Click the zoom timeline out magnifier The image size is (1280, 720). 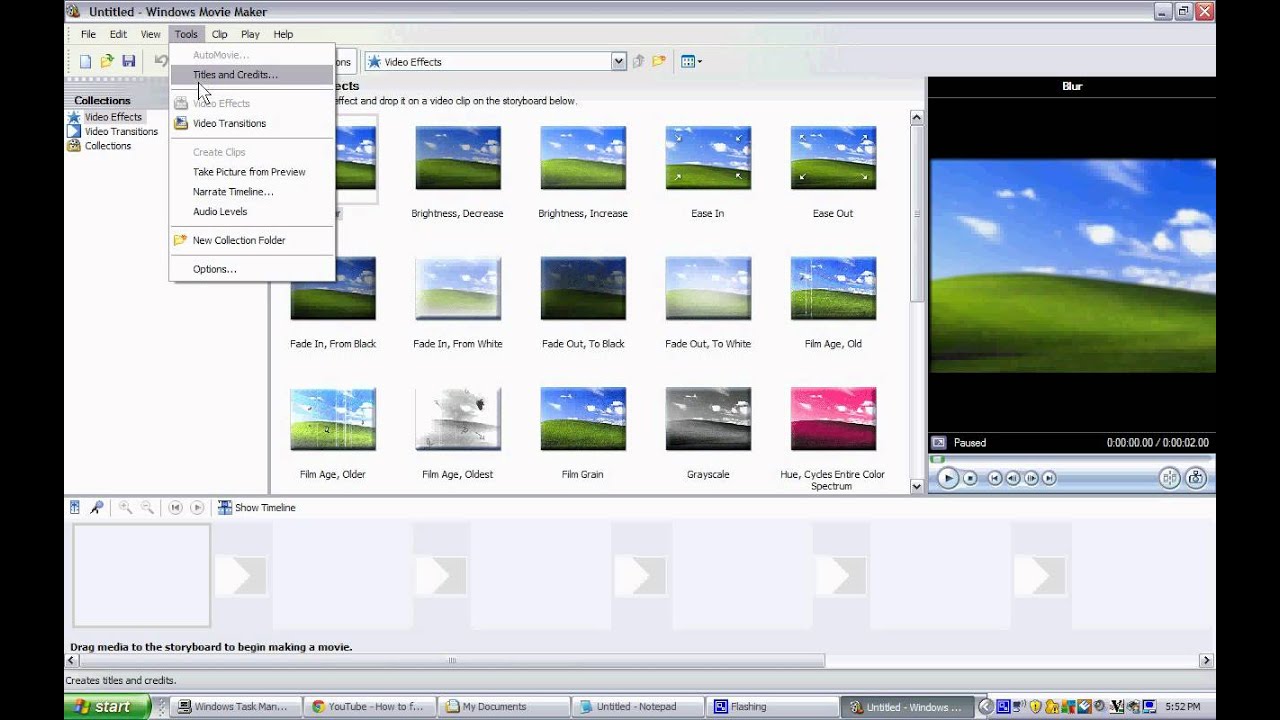[148, 508]
